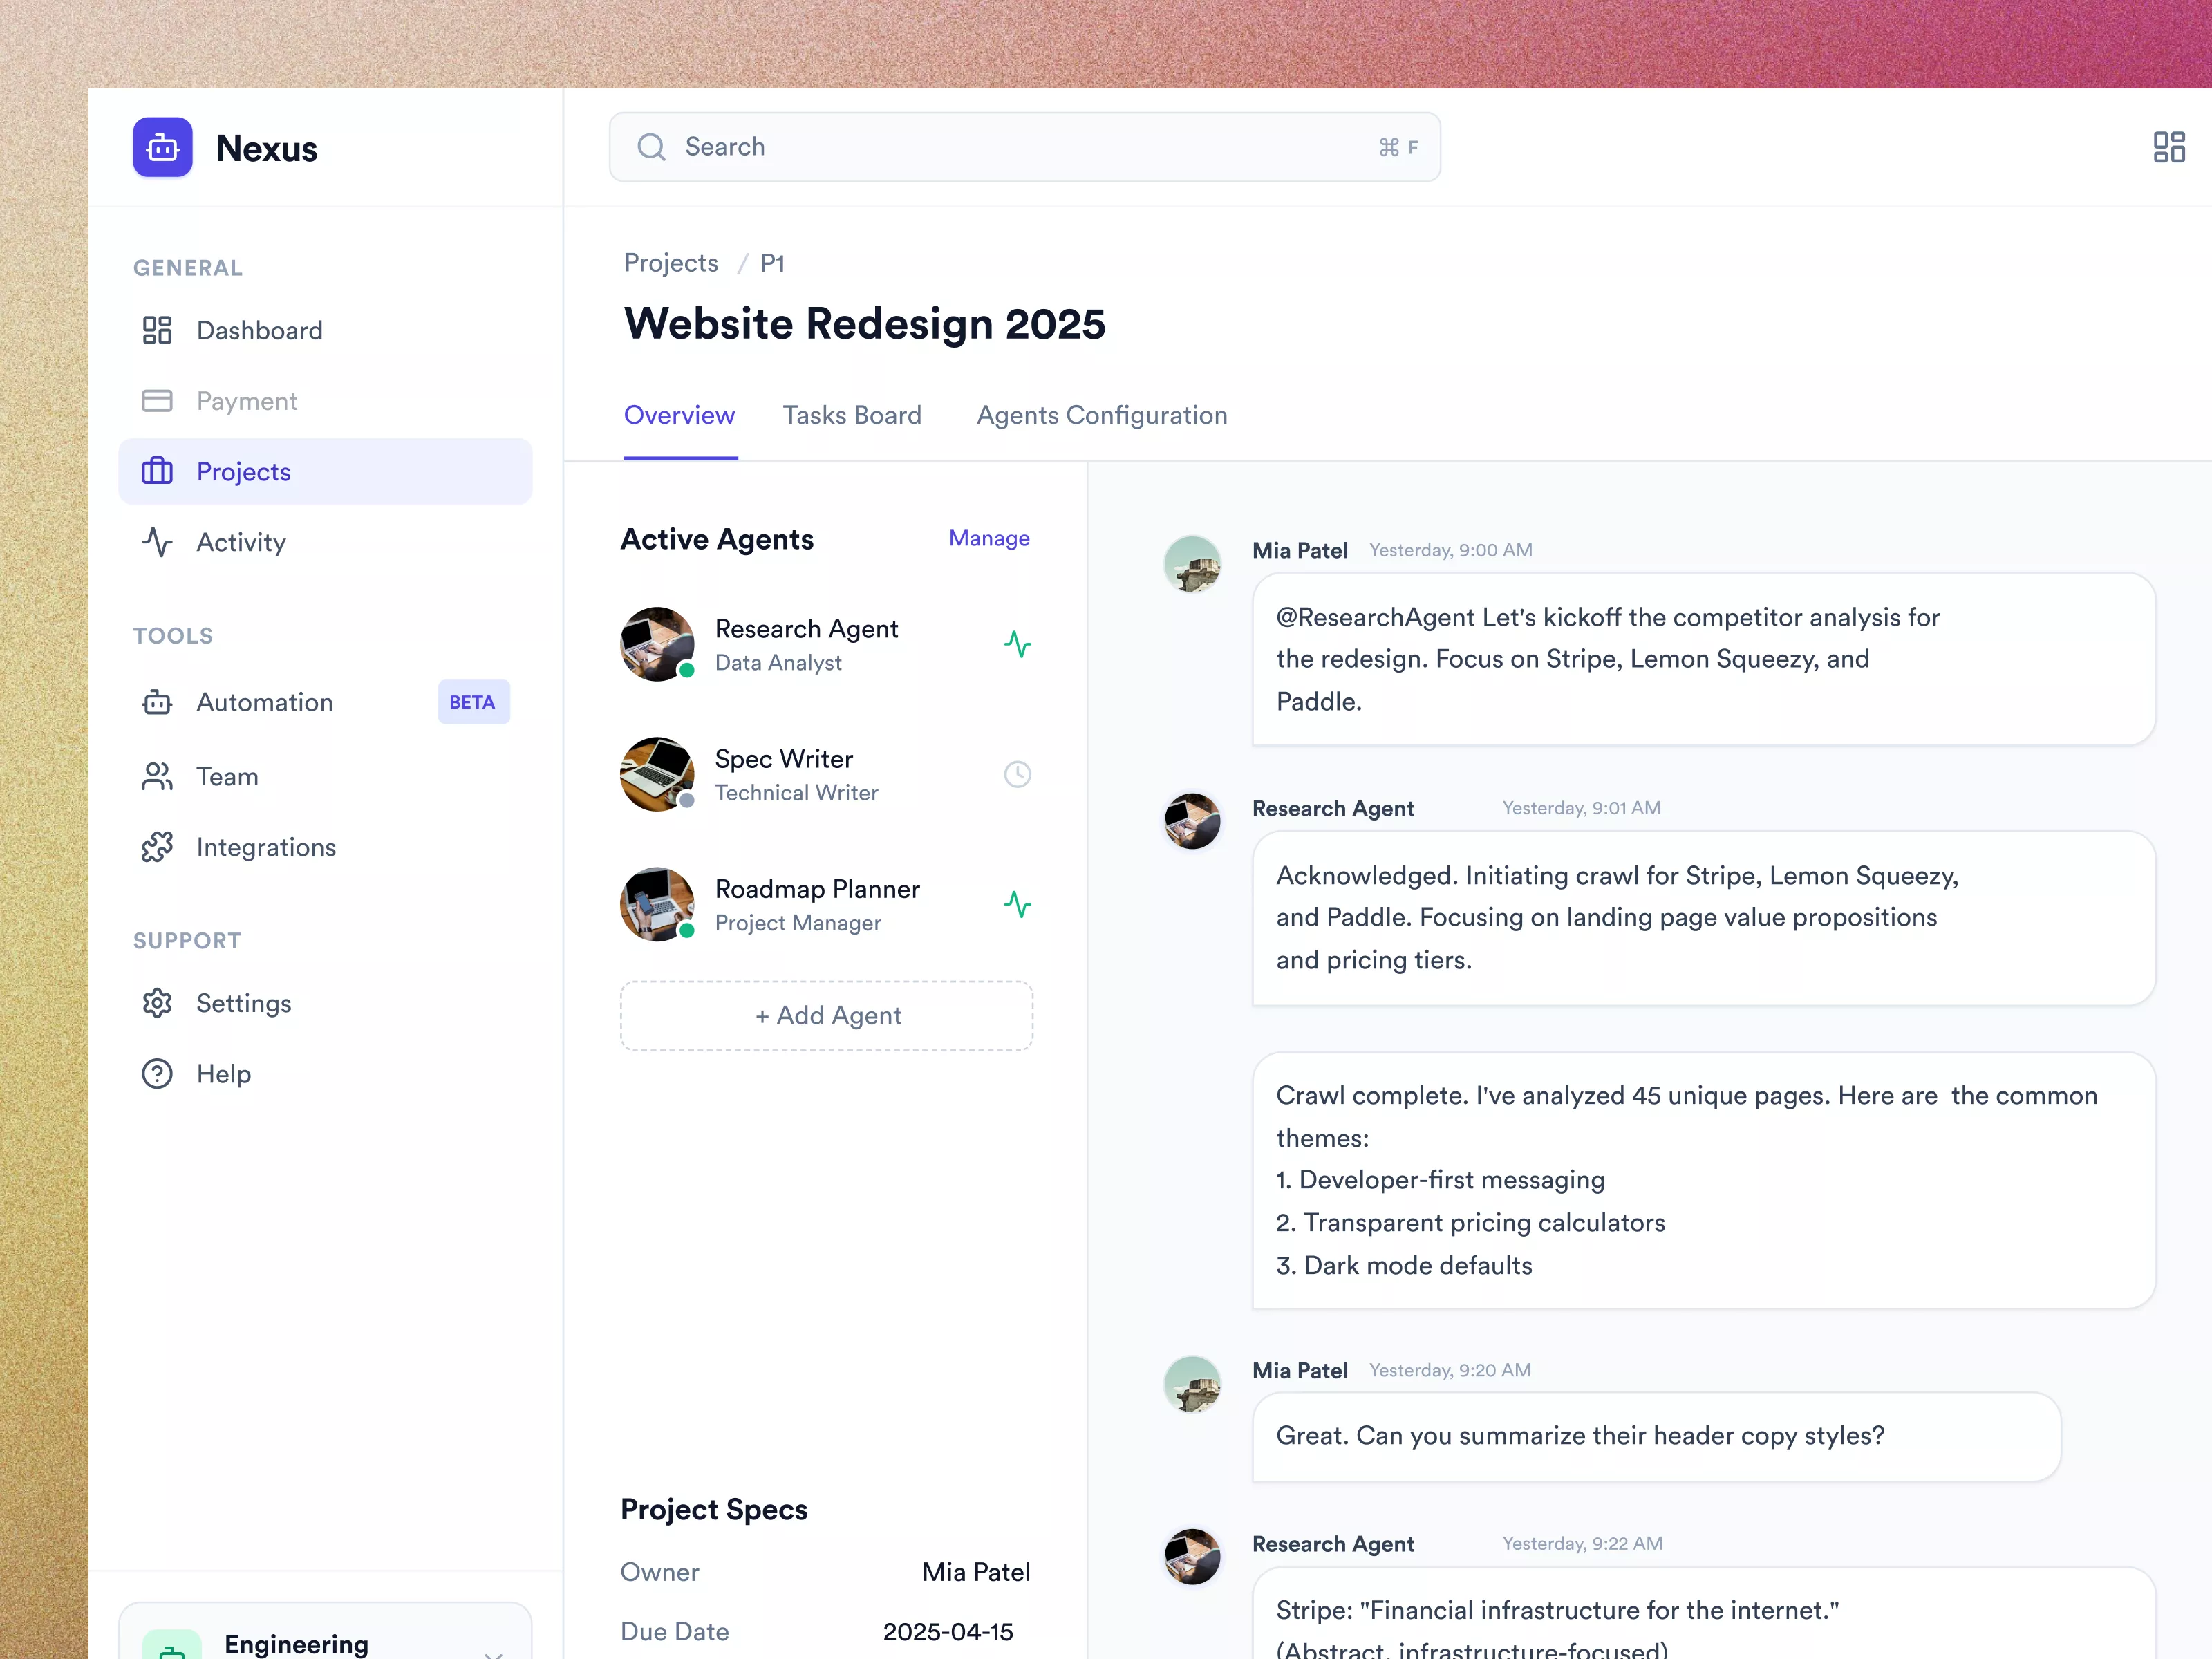Switch to the Tasks Board tab
Screen dimensions: 2212x1659
tap(852, 415)
